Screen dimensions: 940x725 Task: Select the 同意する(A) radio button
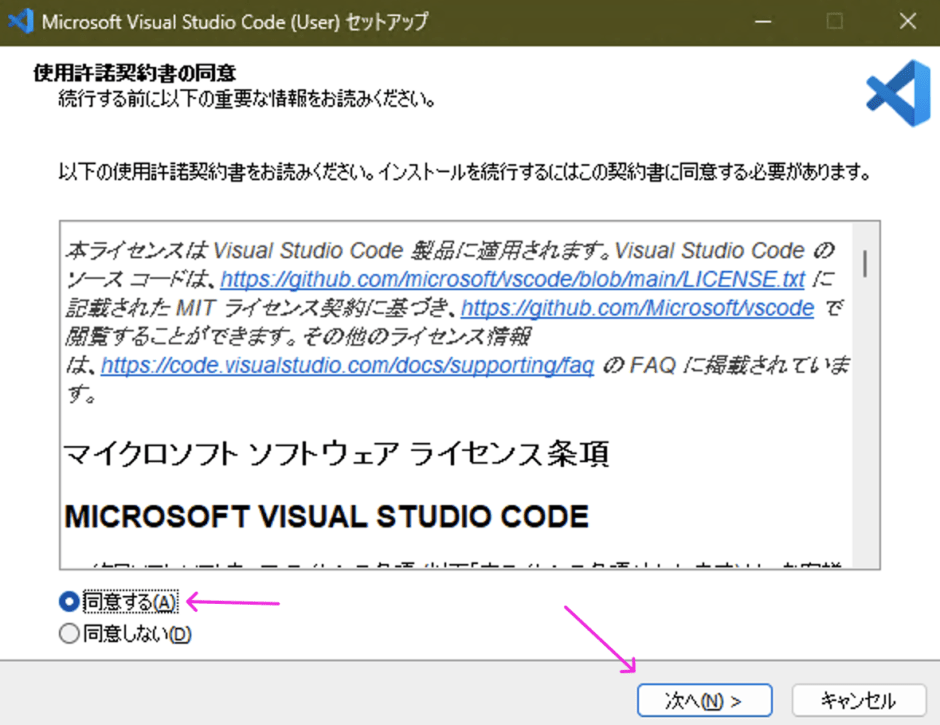point(69,601)
